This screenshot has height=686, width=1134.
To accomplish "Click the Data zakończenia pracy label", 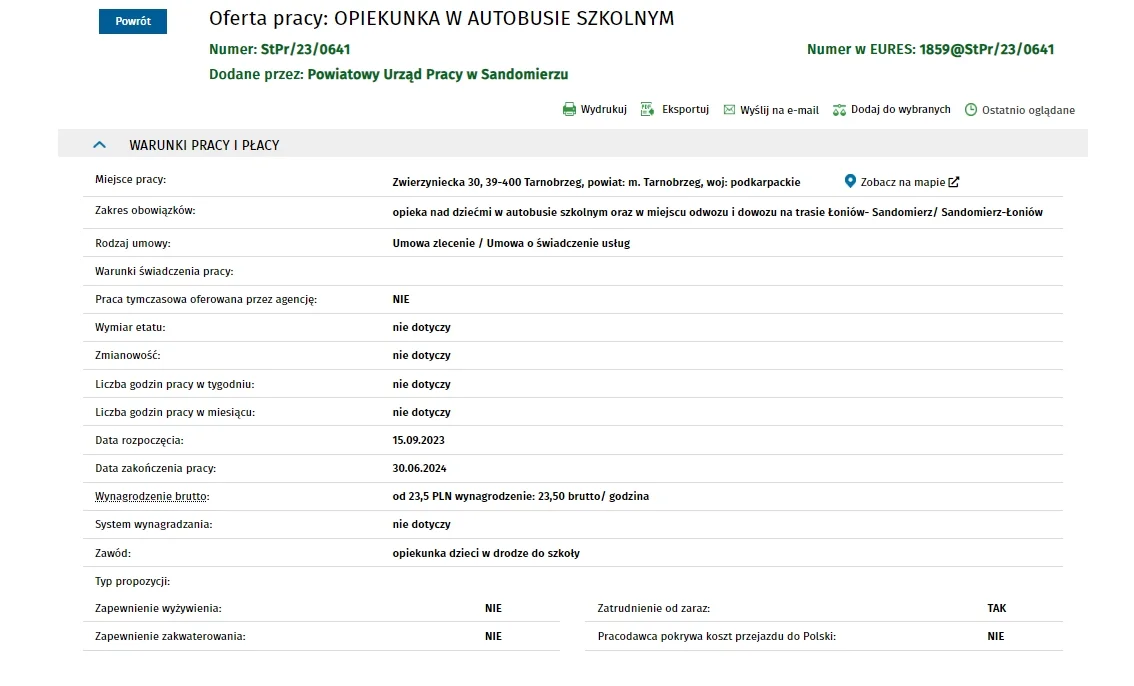I will tap(155, 468).
